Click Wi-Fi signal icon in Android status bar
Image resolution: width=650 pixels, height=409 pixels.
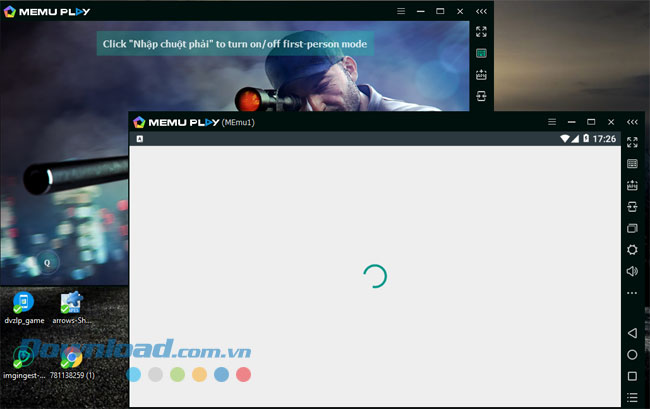565,138
